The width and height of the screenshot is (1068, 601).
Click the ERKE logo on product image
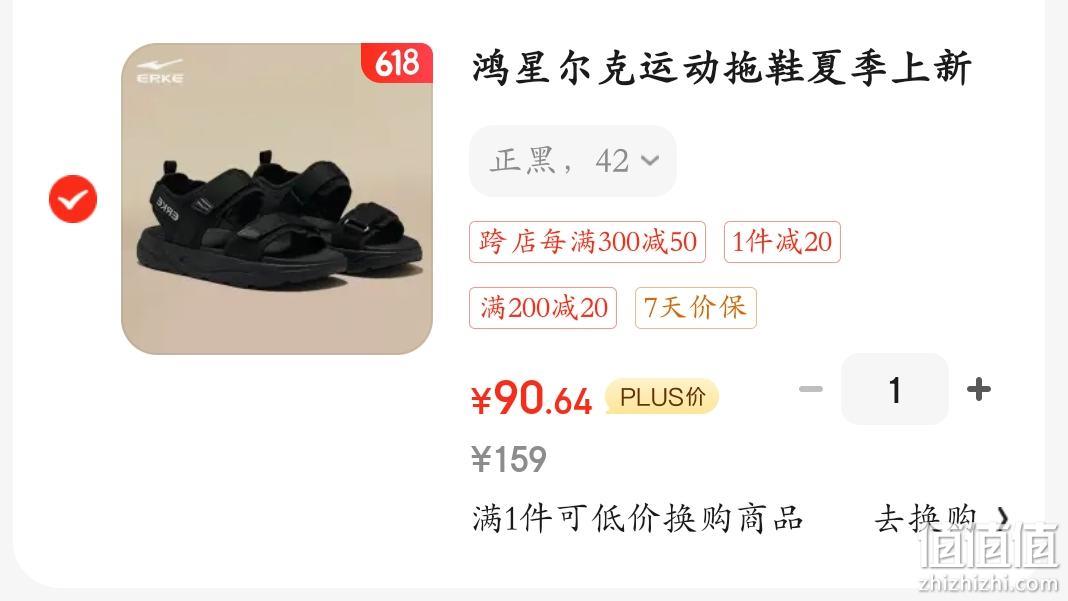click(160, 71)
